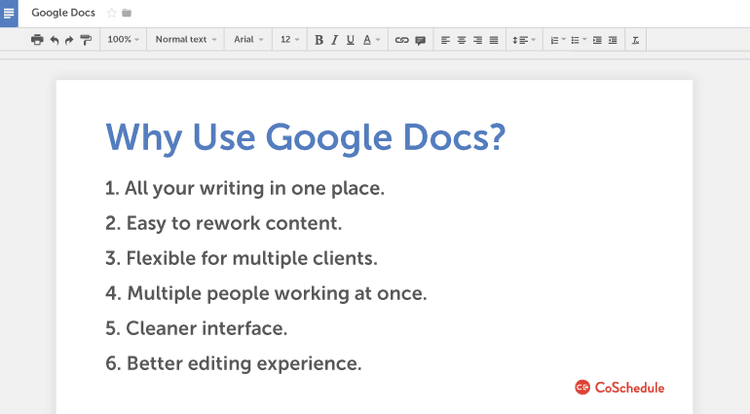
Task: Select the Paint format tool
Action: click(x=86, y=40)
